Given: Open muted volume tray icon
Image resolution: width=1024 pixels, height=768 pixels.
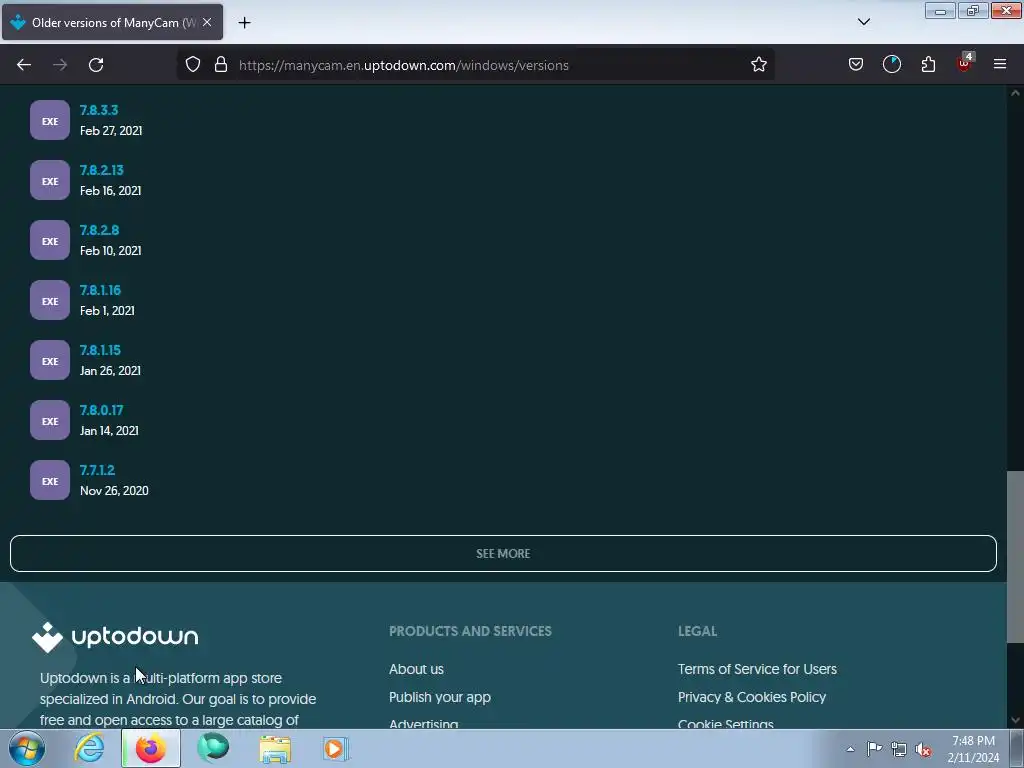Looking at the screenshot, I should [x=923, y=749].
